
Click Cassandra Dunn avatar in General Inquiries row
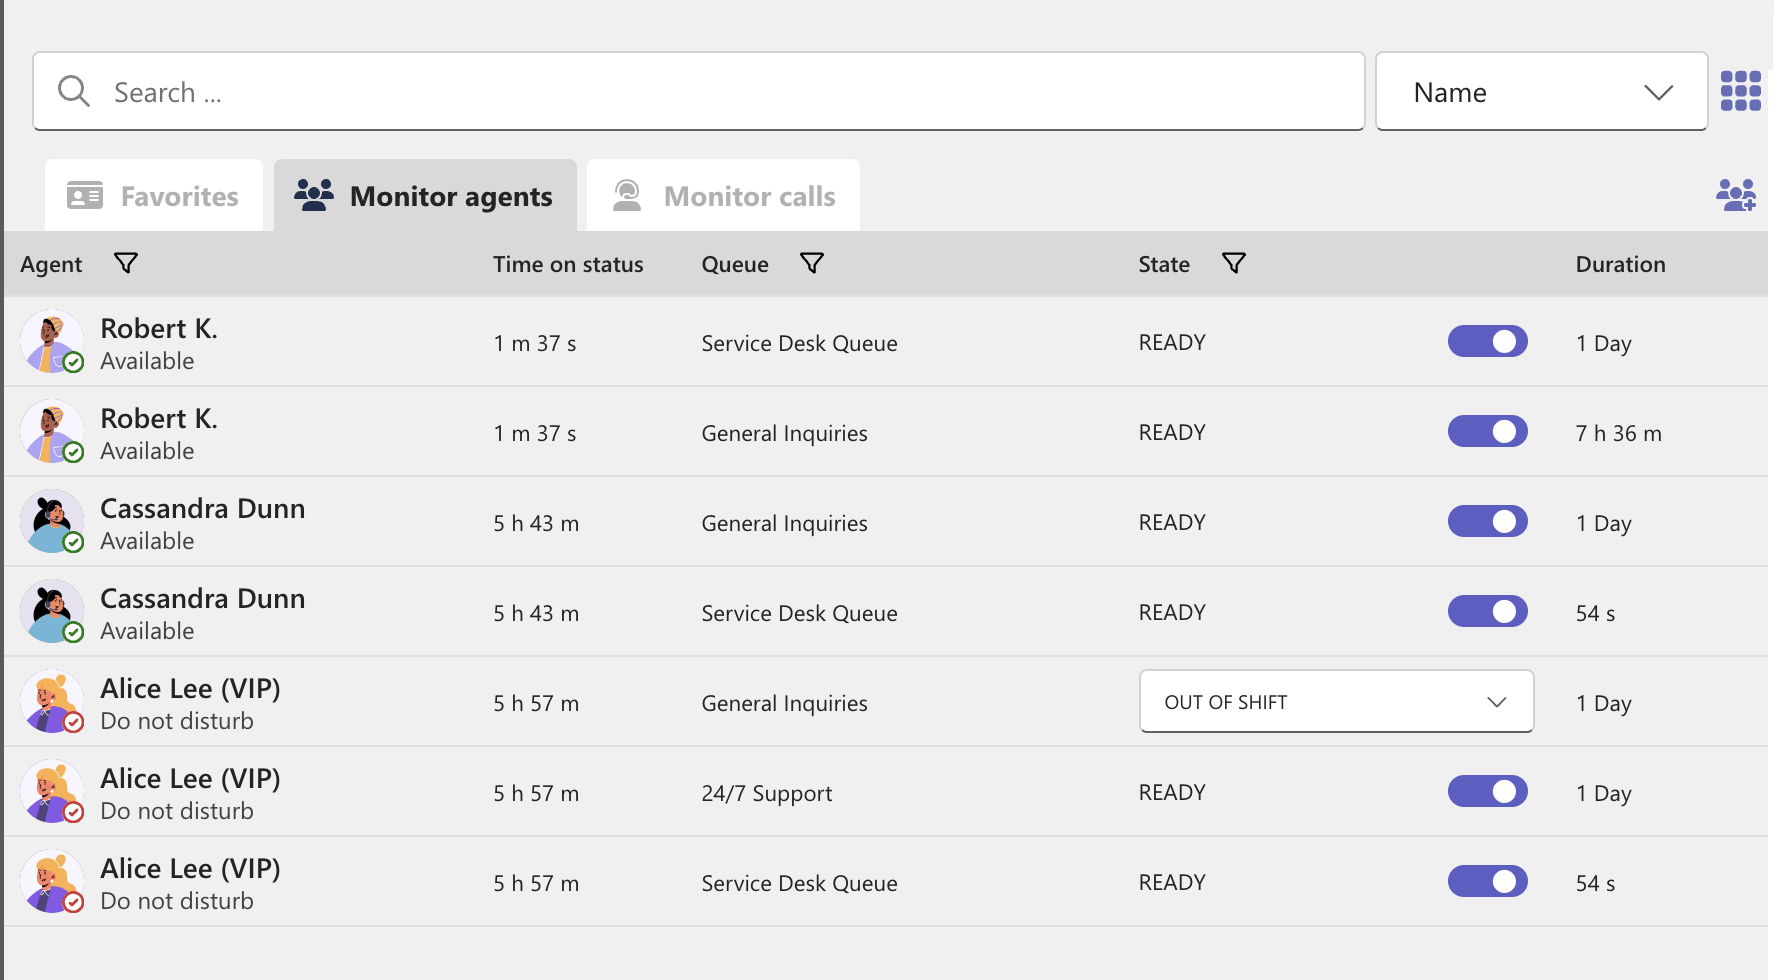pyautogui.click(x=52, y=521)
